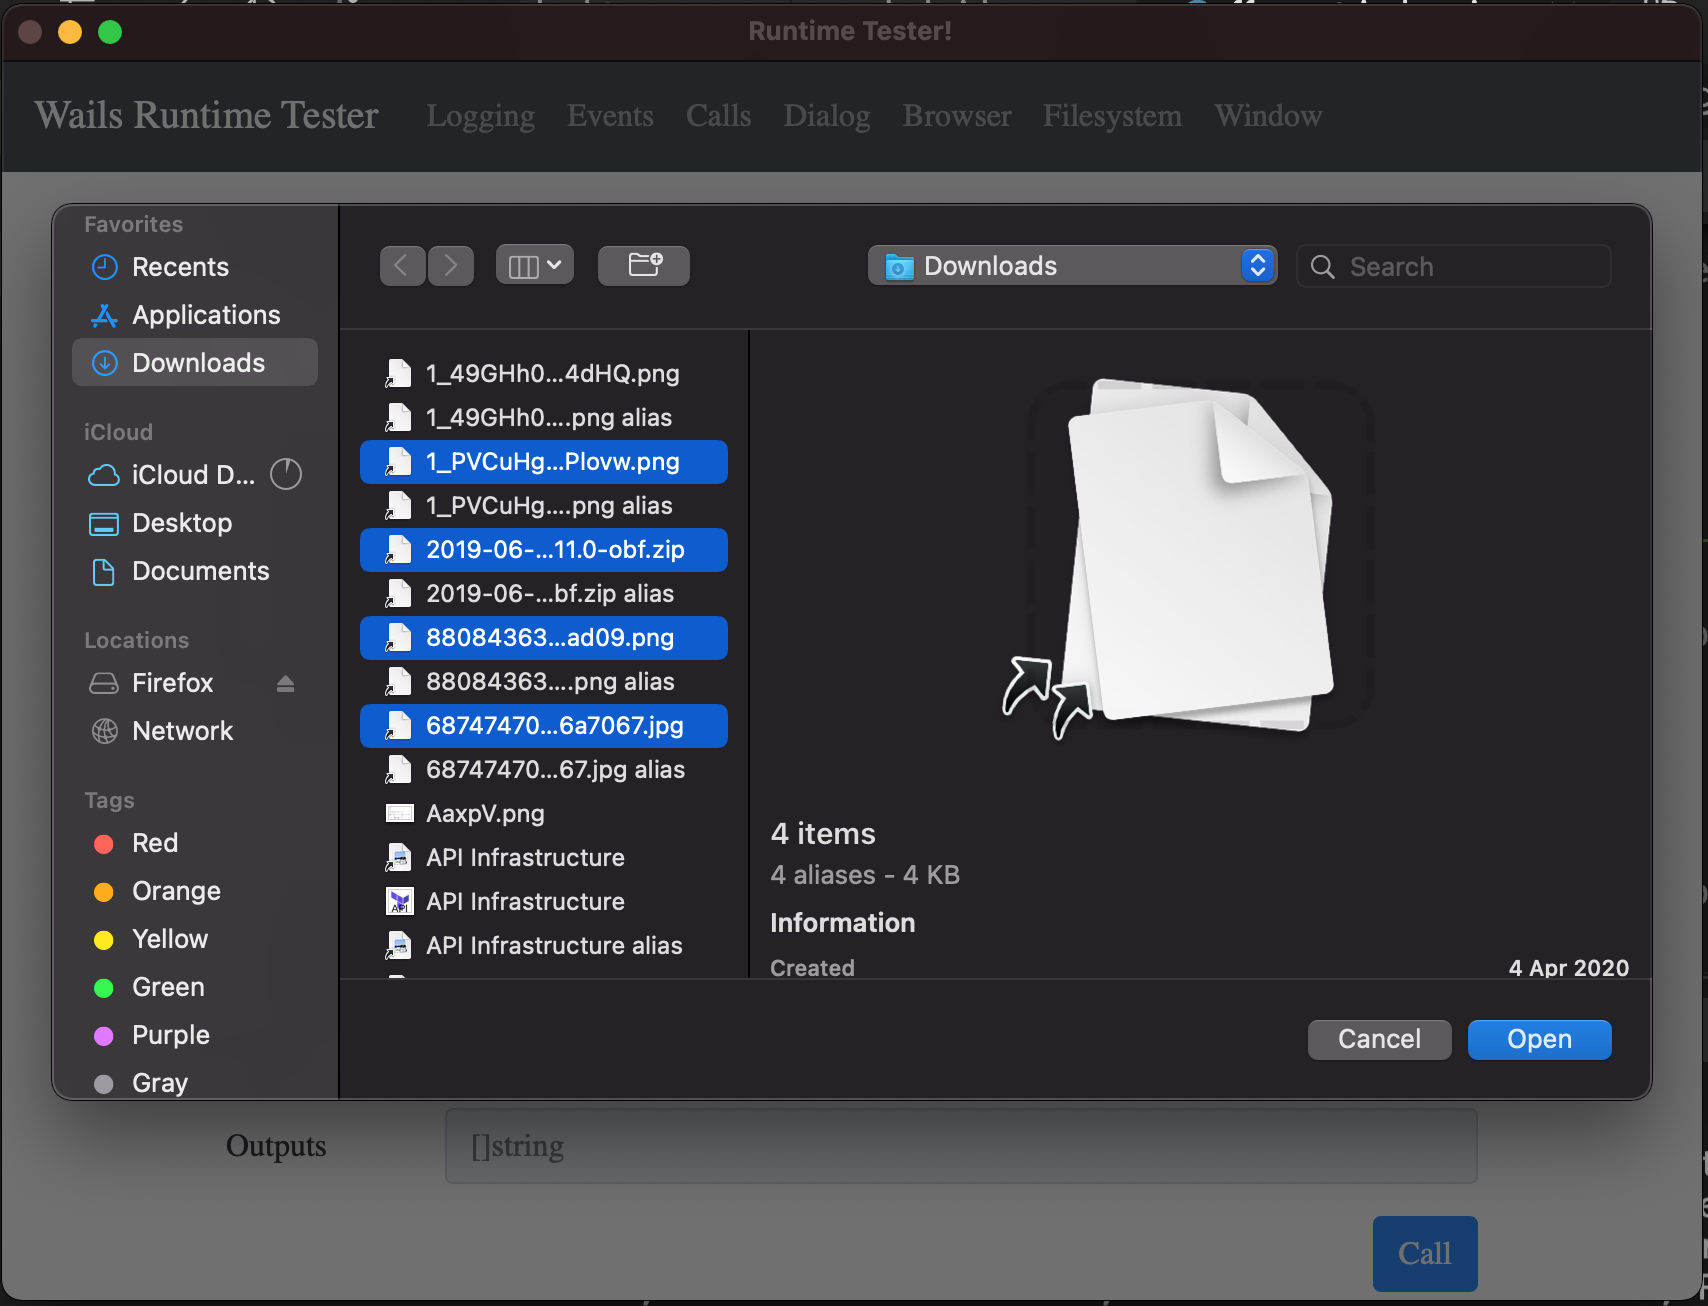Click the Open button to confirm selection

pos(1538,1039)
